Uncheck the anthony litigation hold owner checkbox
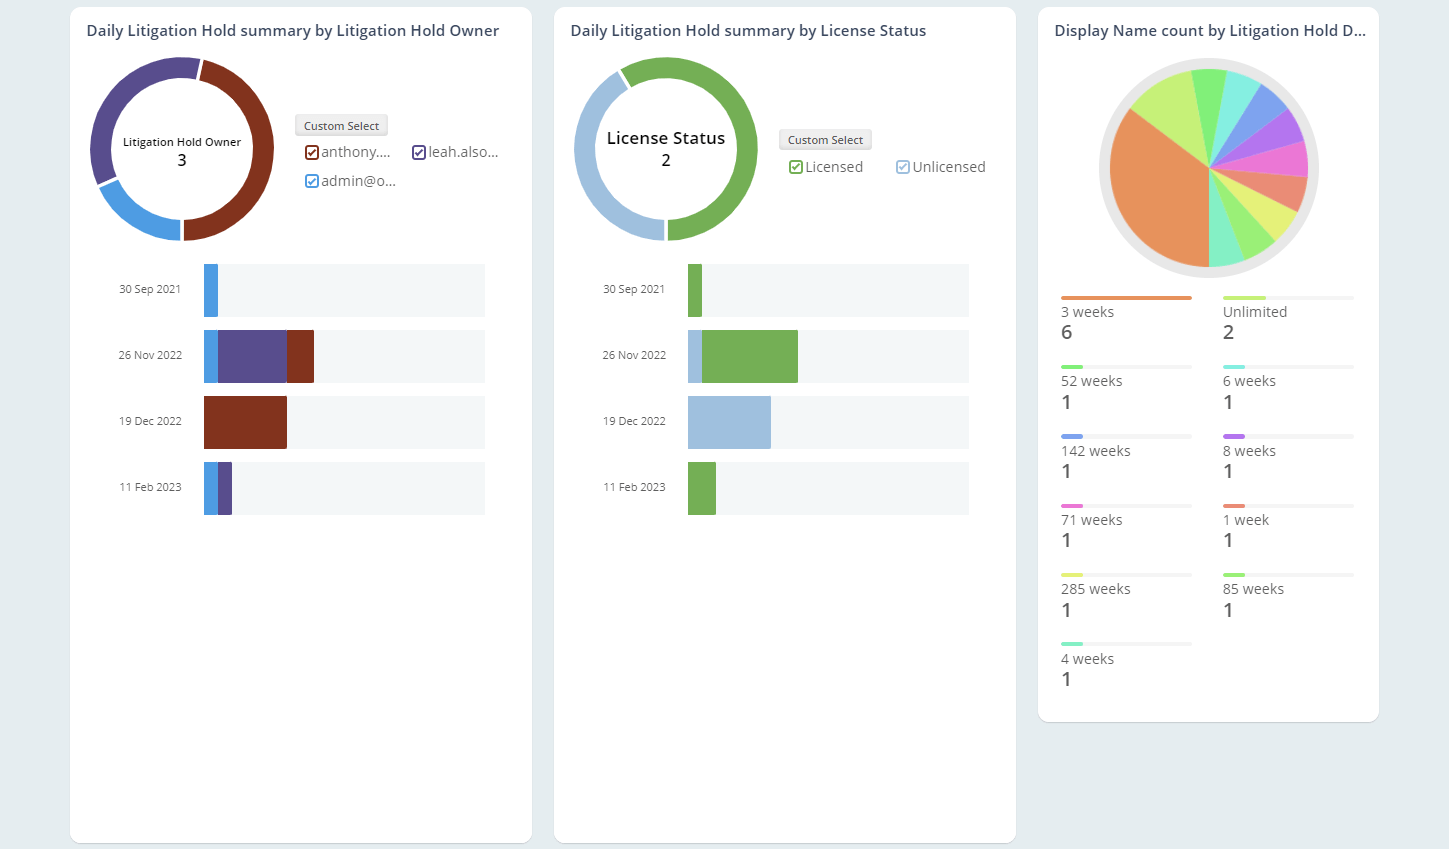Image resolution: width=1449 pixels, height=849 pixels. pyautogui.click(x=313, y=151)
